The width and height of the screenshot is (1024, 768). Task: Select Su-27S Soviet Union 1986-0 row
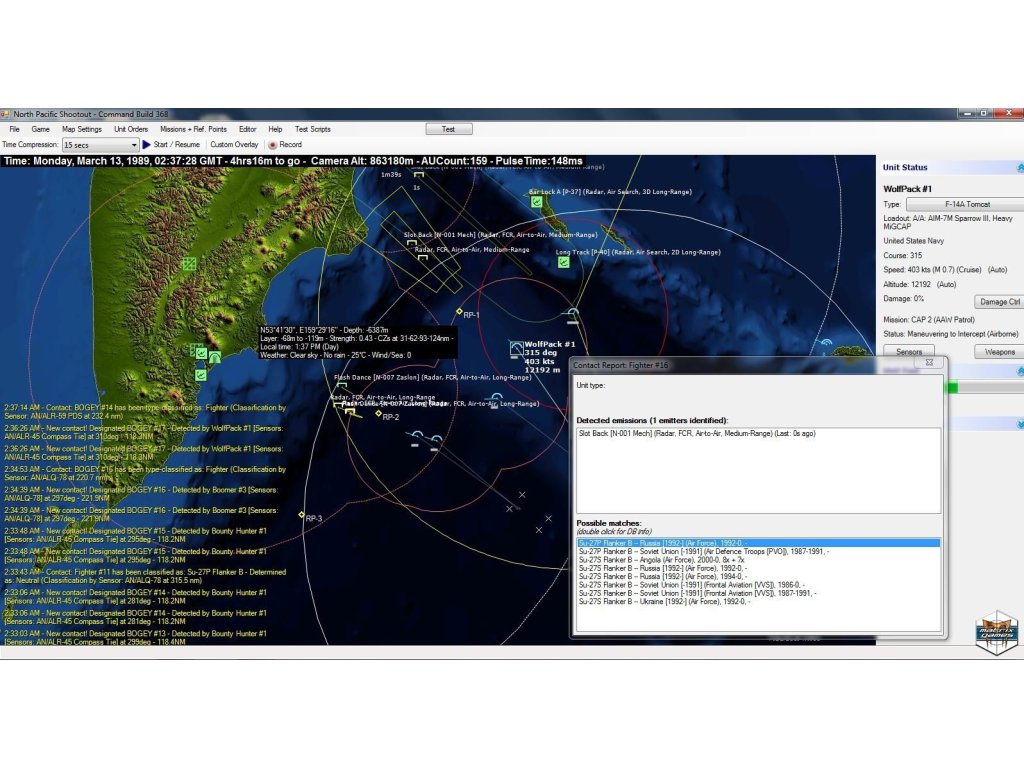click(758, 585)
